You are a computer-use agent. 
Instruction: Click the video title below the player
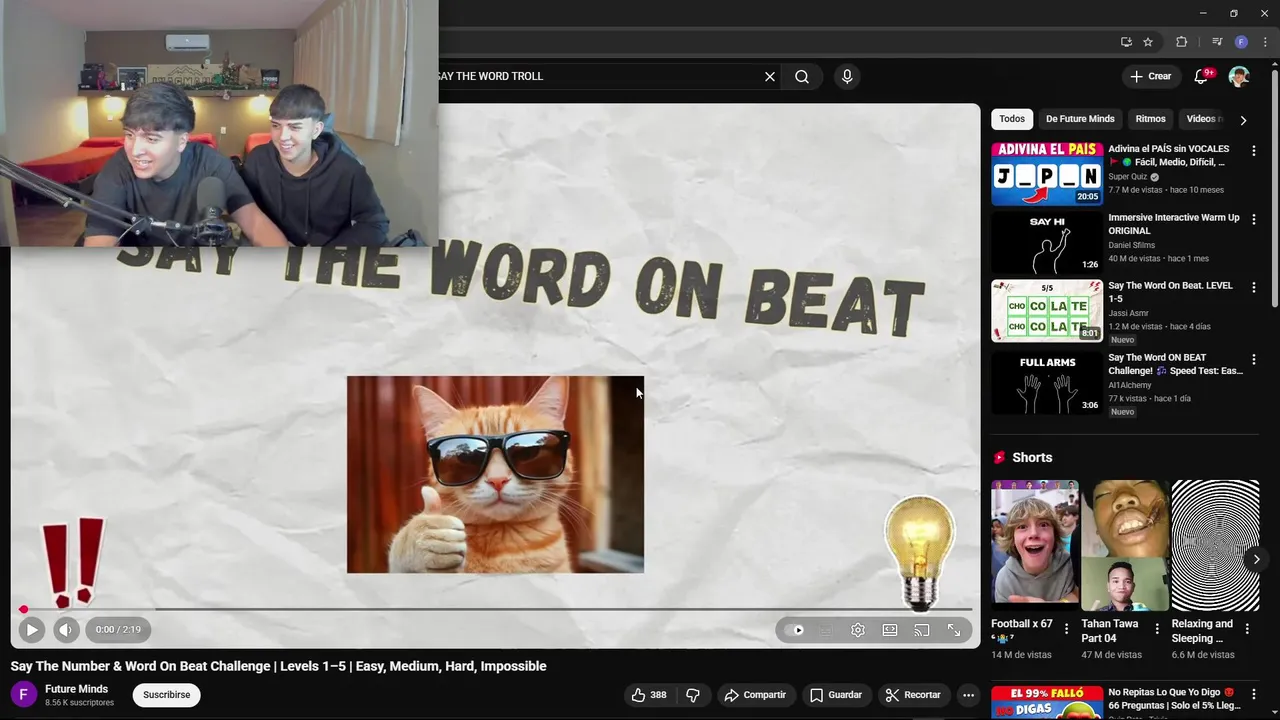pyautogui.click(x=279, y=666)
